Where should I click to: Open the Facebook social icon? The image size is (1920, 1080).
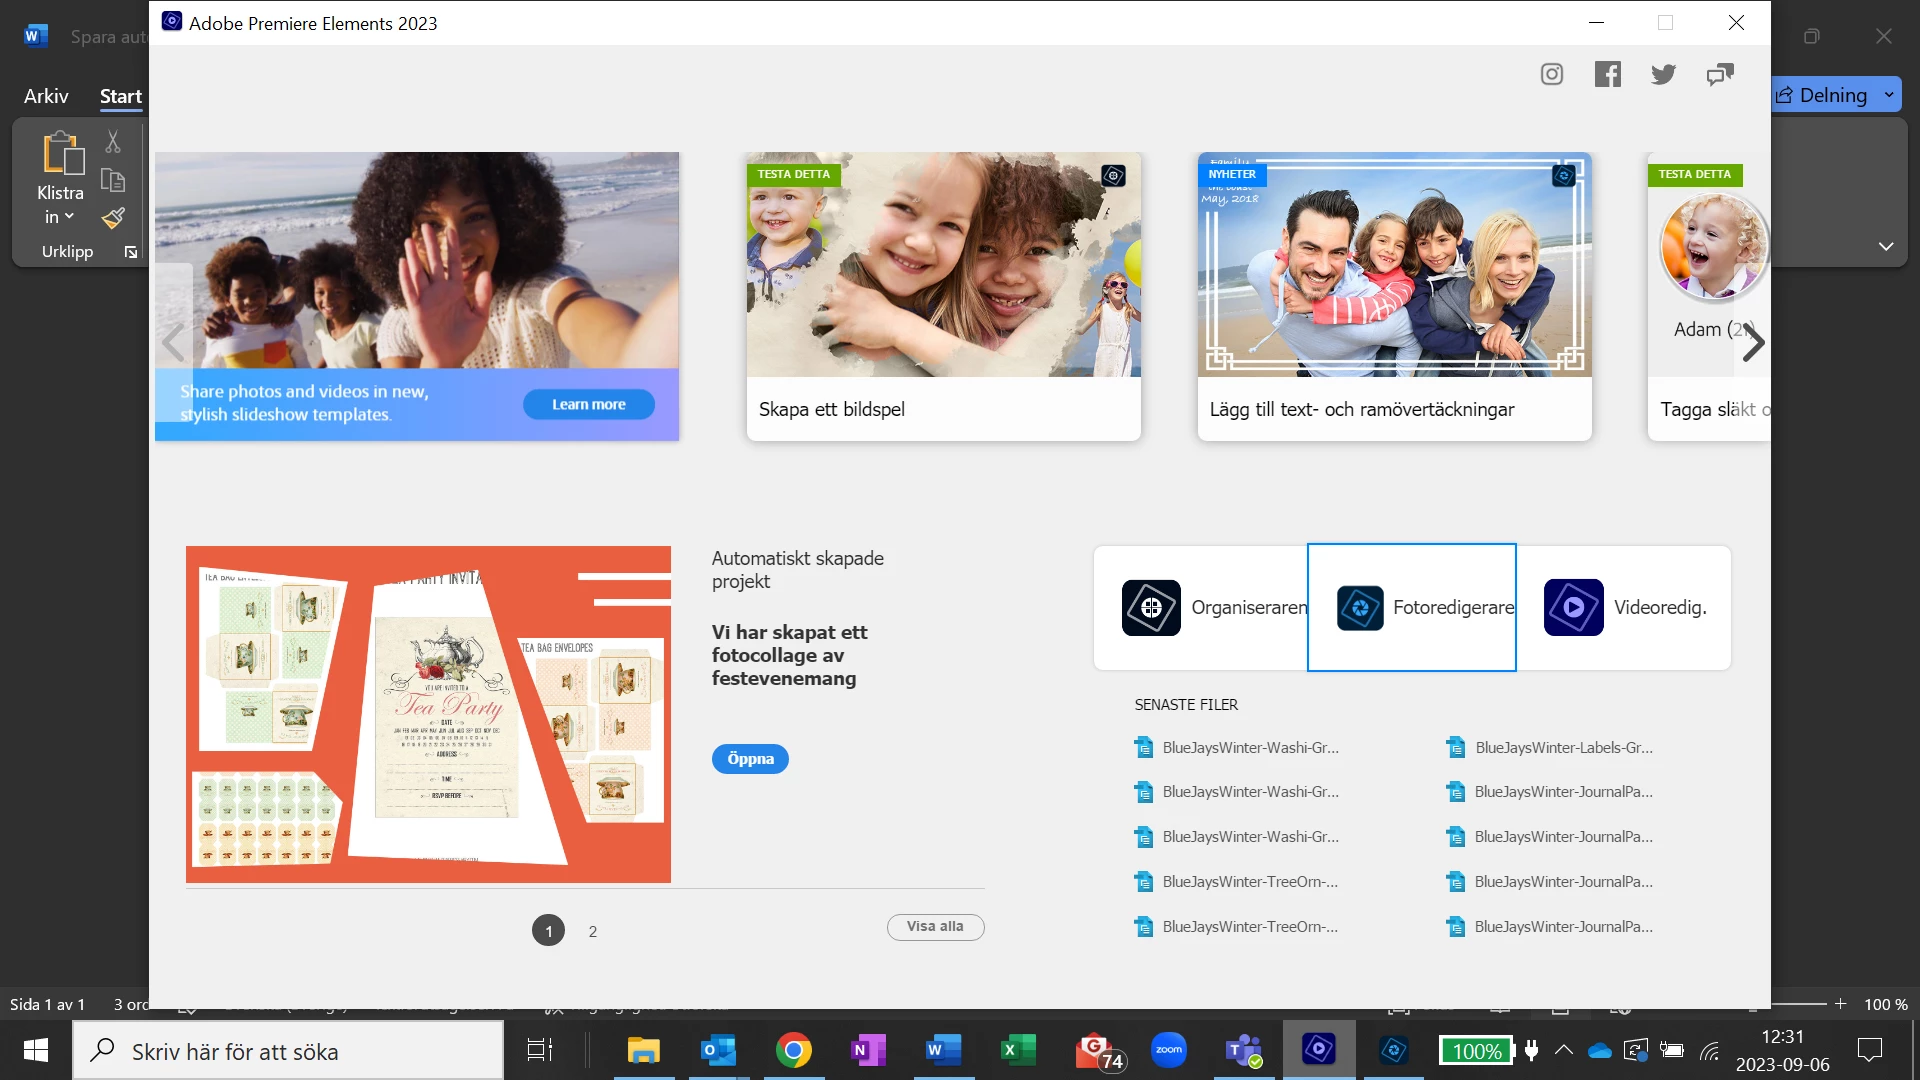(1607, 74)
